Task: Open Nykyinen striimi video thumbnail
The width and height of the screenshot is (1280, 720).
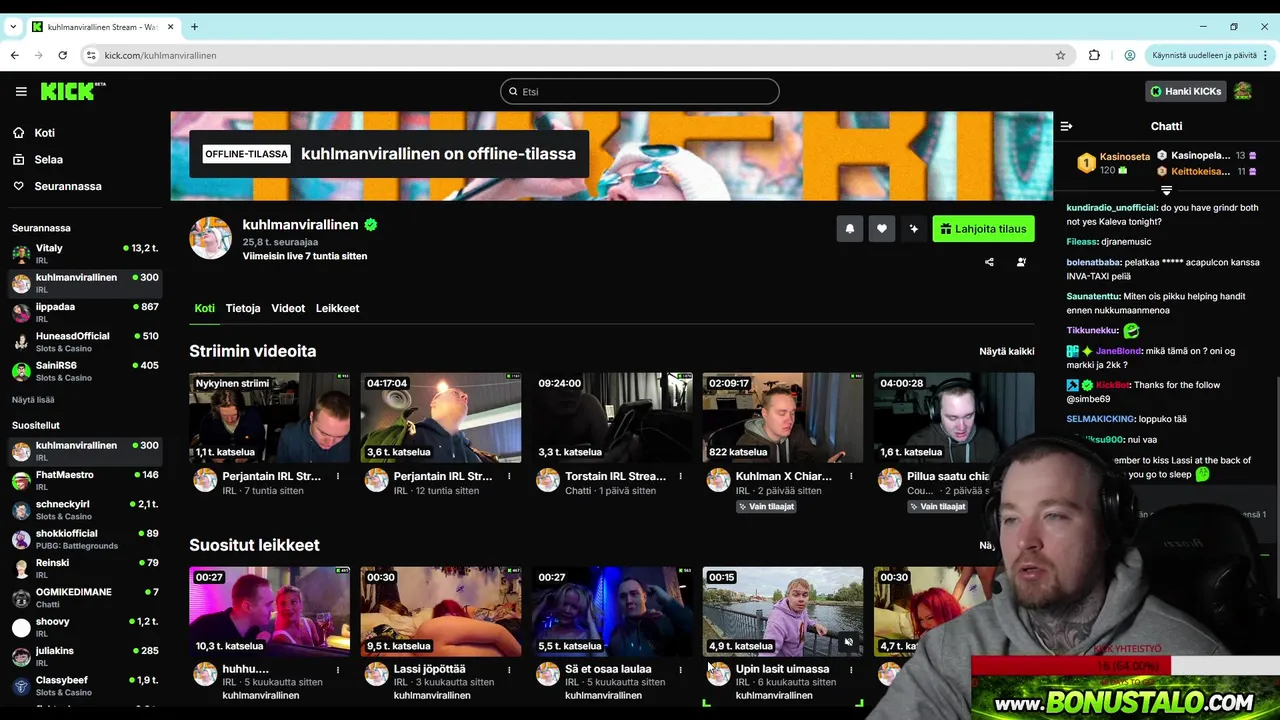Action: (270, 417)
